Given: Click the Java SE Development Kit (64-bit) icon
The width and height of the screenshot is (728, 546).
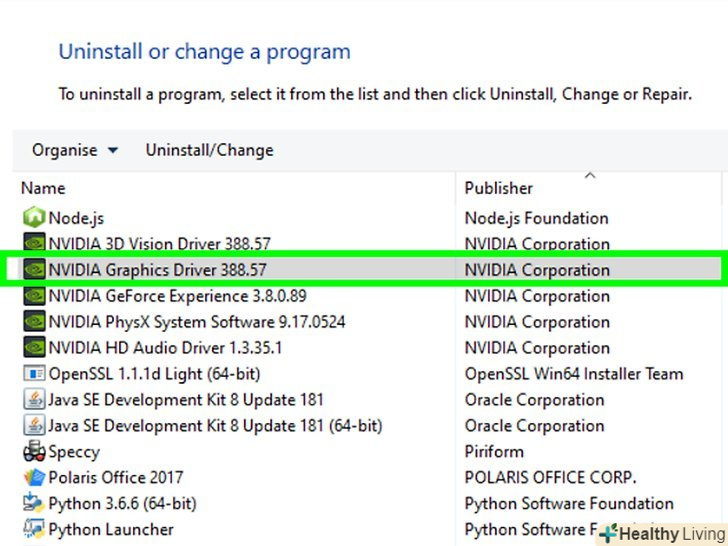Looking at the screenshot, I should (34, 425).
